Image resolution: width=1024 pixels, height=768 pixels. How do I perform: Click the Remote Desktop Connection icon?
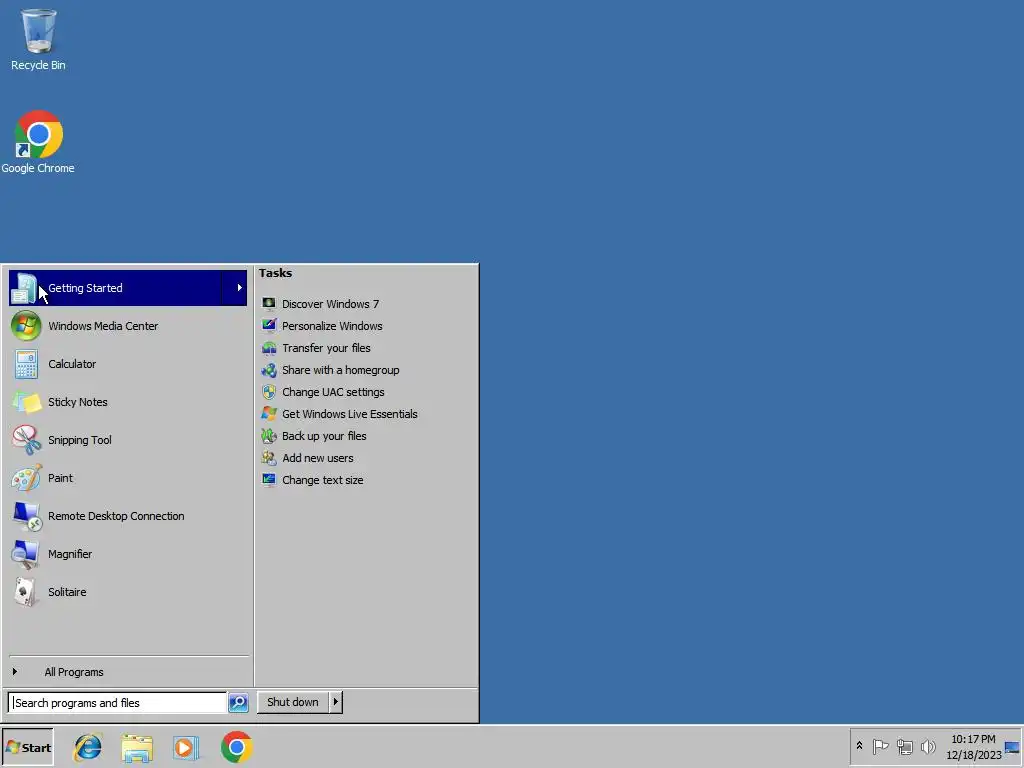click(x=26, y=516)
